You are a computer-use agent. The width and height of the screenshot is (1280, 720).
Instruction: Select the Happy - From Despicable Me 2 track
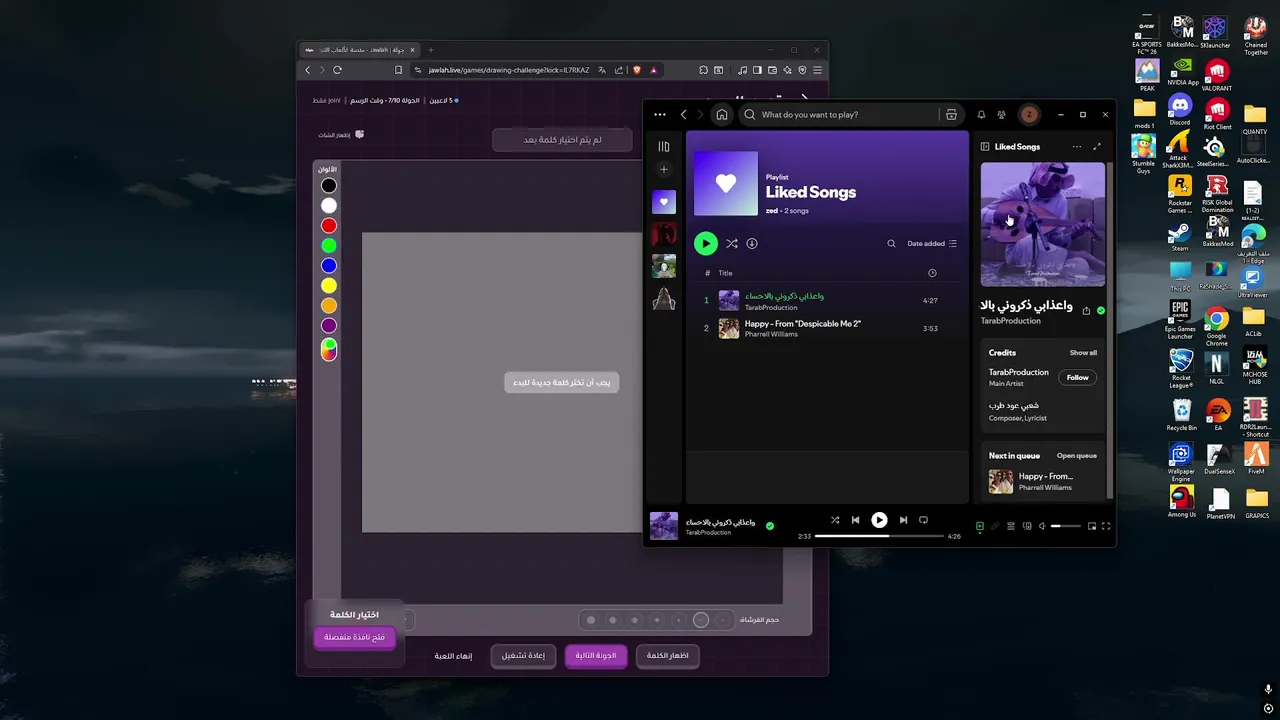pyautogui.click(x=827, y=328)
